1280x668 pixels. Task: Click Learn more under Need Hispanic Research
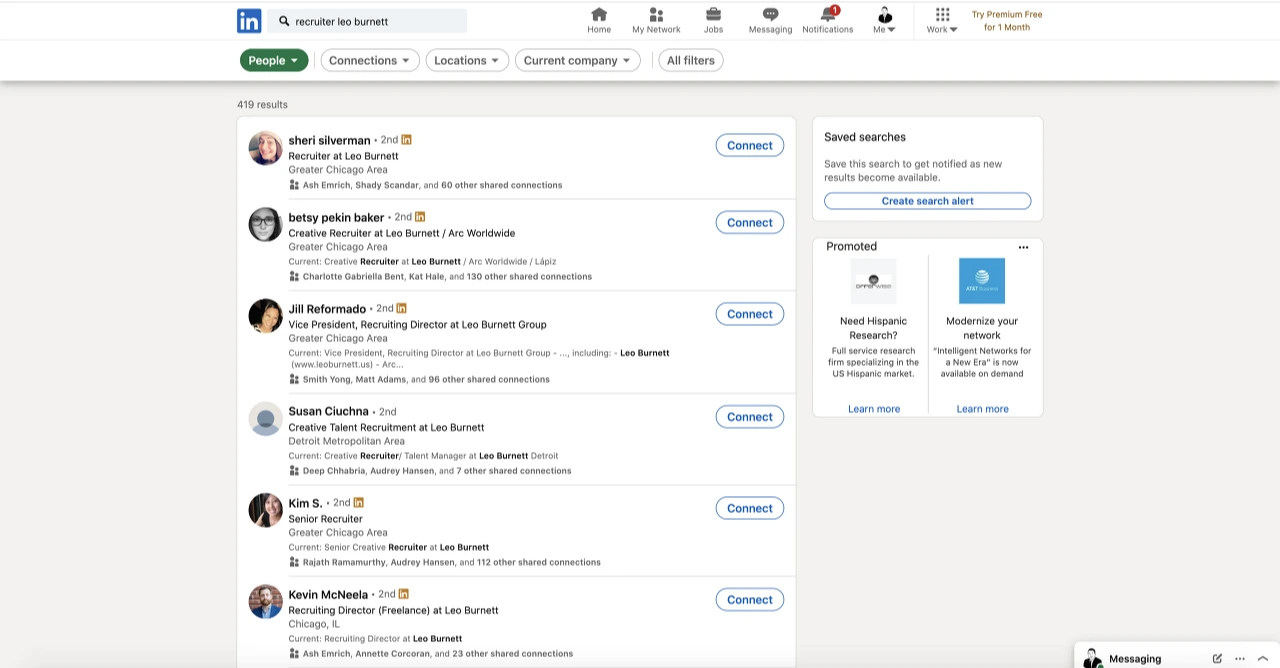[874, 409]
